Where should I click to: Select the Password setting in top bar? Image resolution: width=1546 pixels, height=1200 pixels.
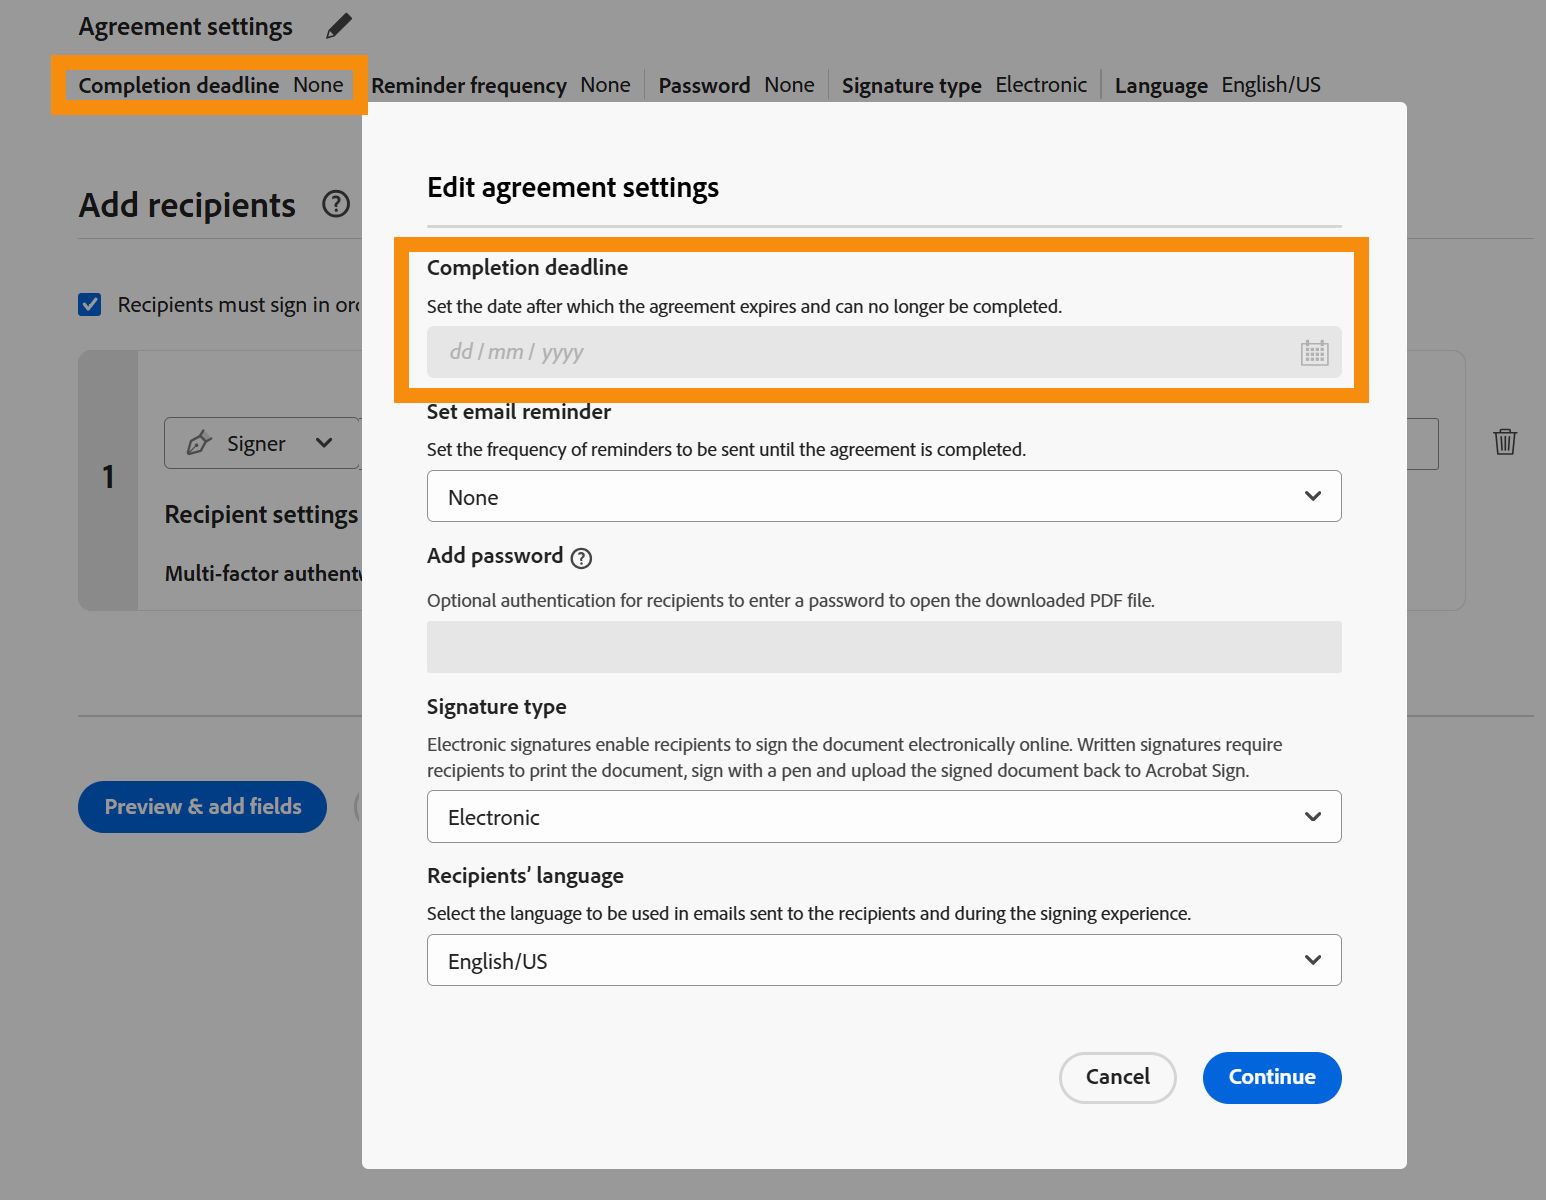point(737,85)
